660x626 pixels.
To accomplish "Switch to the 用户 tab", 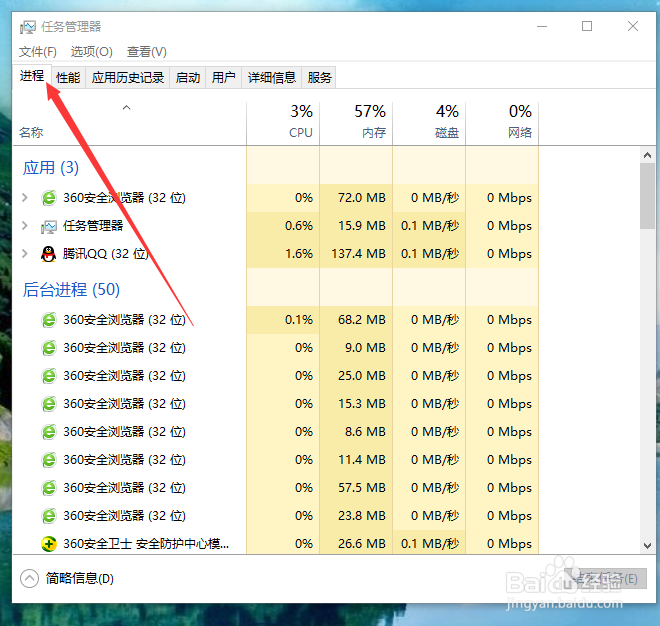I will pyautogui.click(x=224, y=77).
